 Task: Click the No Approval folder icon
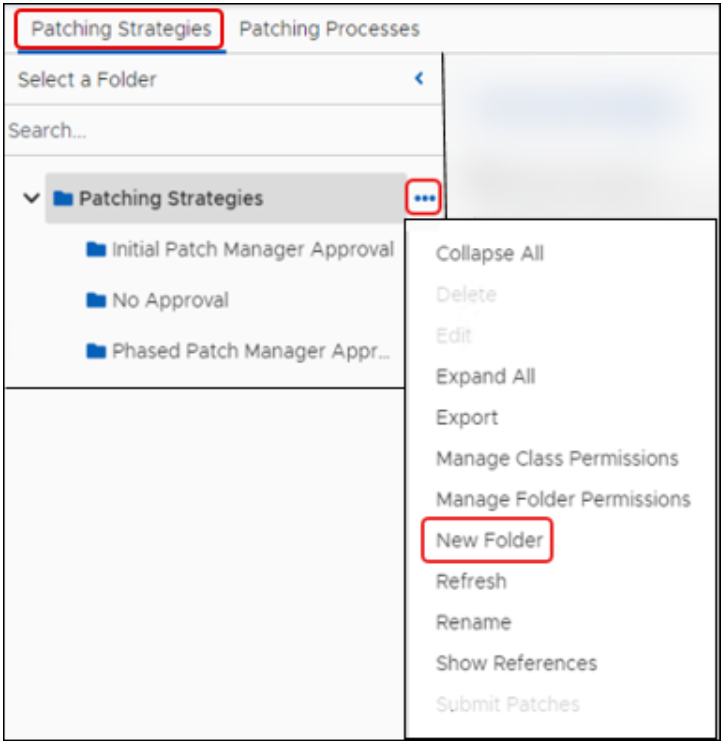coord(96,300)
